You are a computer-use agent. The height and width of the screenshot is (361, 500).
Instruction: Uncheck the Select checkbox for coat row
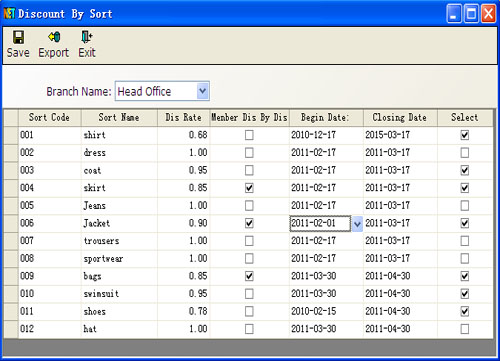[465, 170]
